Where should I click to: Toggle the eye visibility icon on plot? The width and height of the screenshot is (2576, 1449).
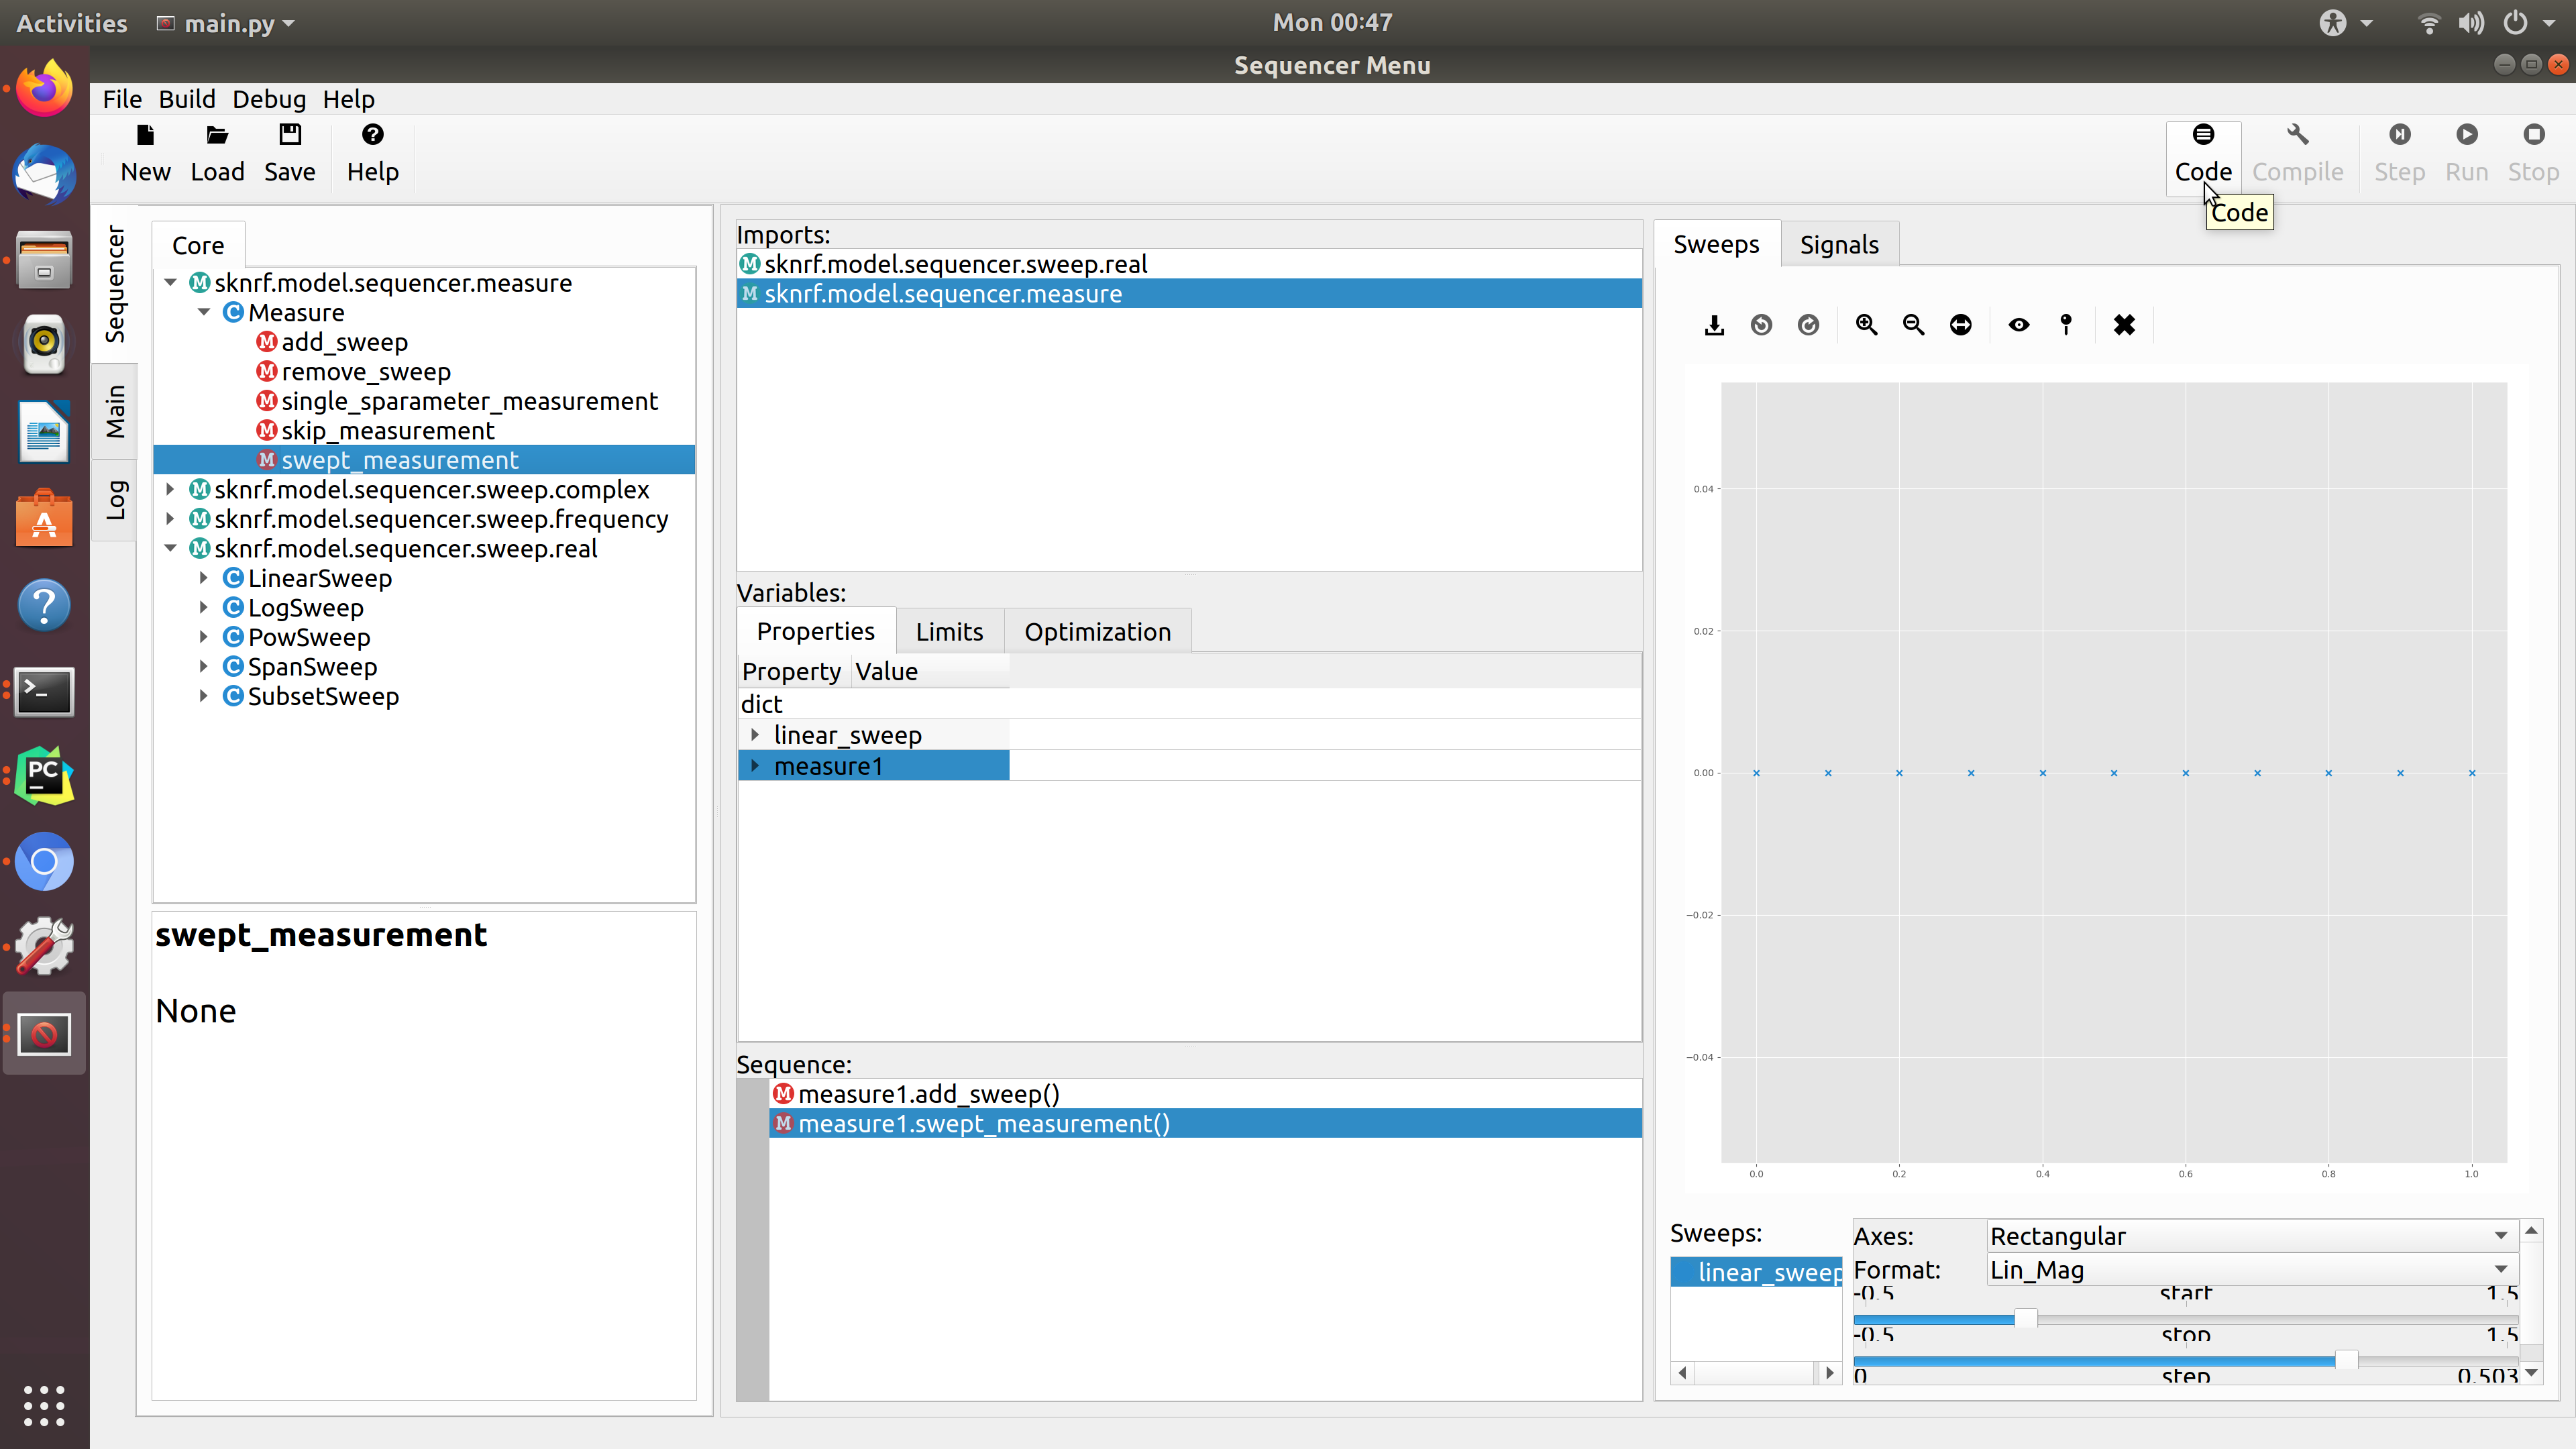[2017, 324]
